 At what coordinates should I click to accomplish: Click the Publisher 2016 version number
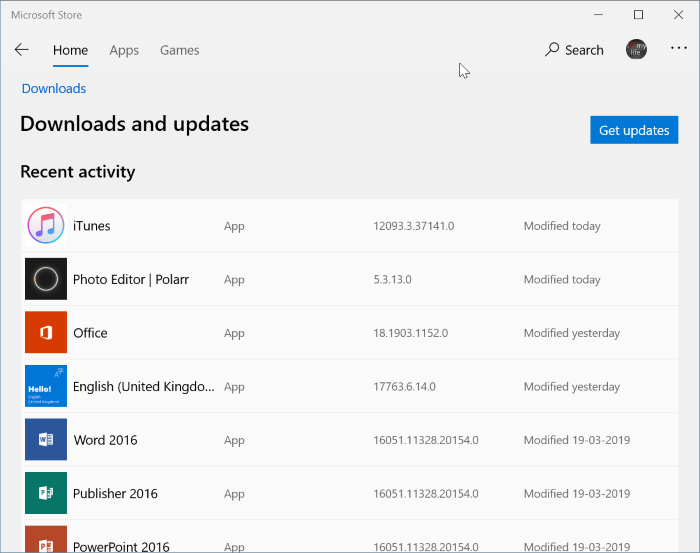pos(426,494)
